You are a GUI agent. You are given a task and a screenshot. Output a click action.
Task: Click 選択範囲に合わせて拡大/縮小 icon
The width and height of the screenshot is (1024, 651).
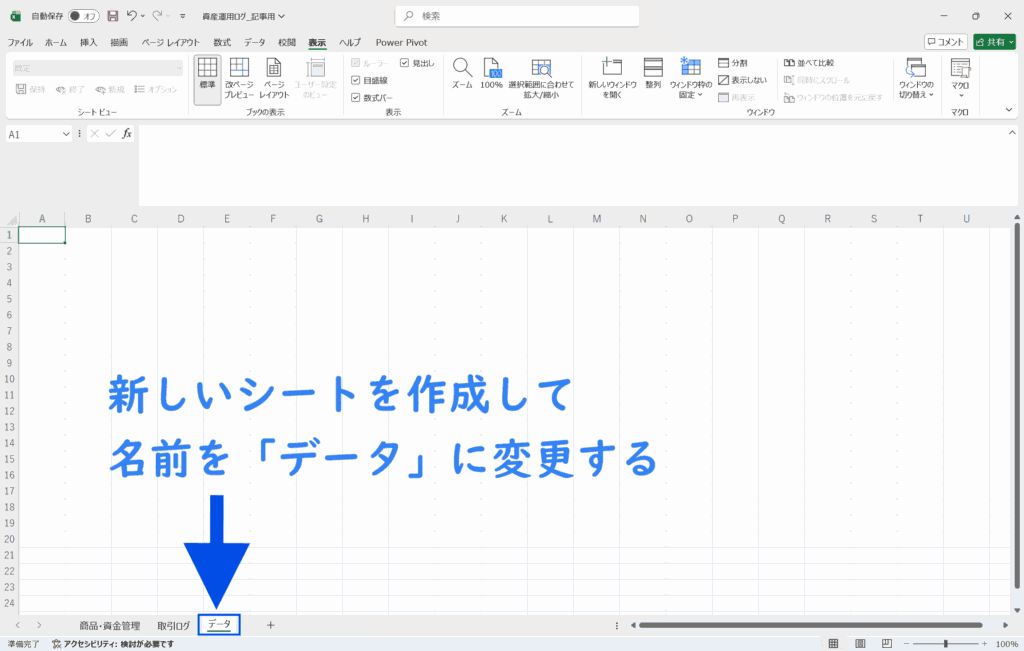[541, 70]
